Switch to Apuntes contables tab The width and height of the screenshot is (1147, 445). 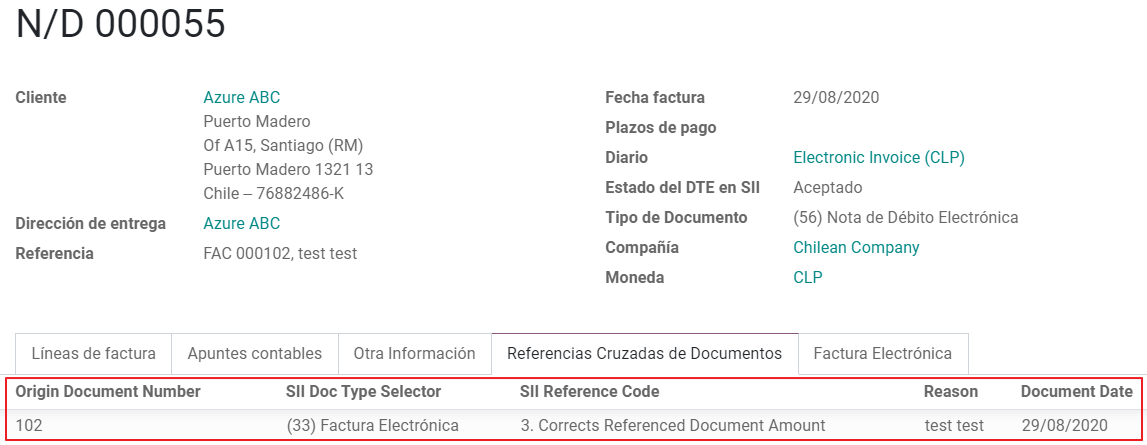[x=255, y=354]
